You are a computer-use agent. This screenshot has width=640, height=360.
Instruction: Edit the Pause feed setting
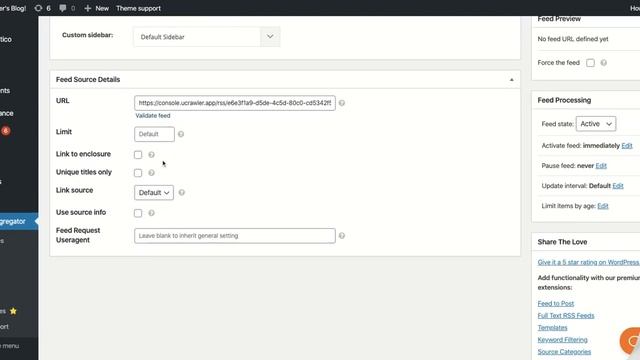click(601, 165)
